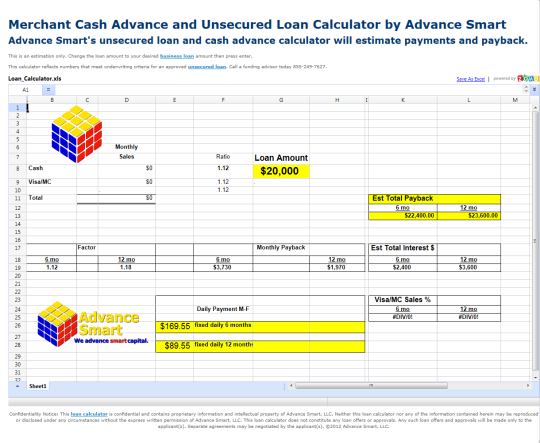Select column header L
The width and height of the screenshot is (540, 443).
(469, 100)
